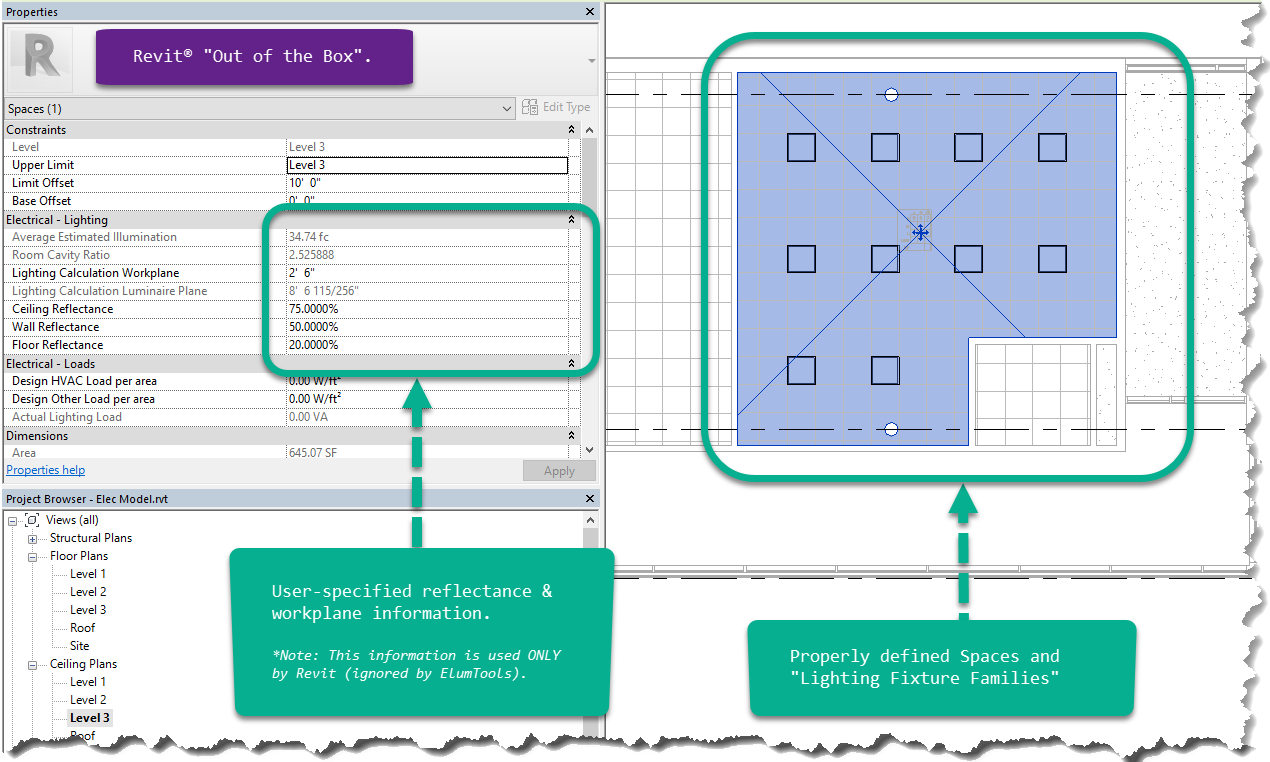Collapse the Constraints section
This screenshot has height=762, width=1270.
tap(571, 130)
